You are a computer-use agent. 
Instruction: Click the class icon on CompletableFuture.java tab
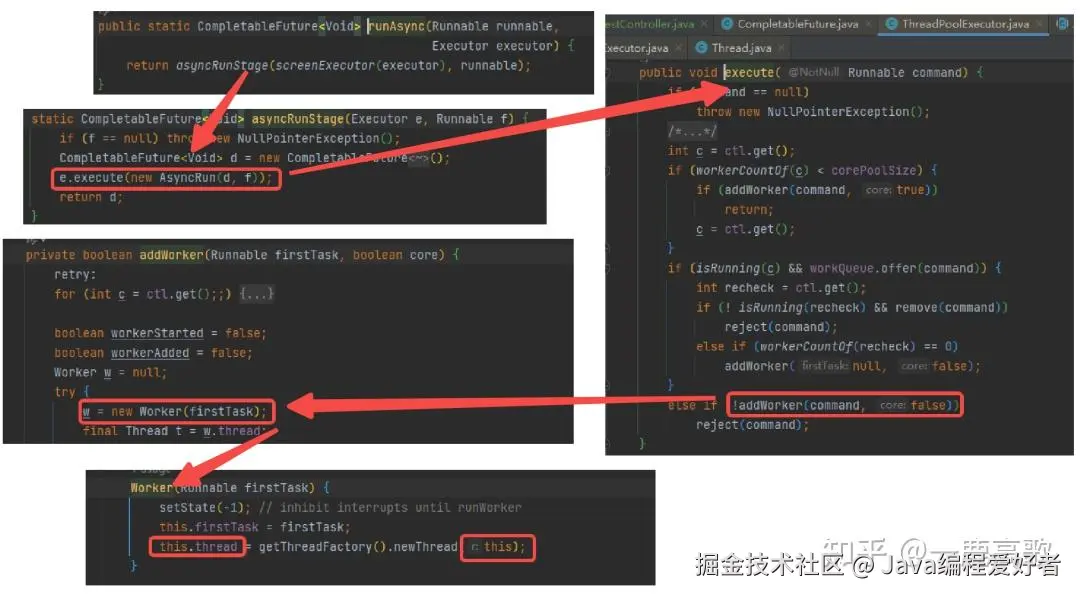(727, 24)
